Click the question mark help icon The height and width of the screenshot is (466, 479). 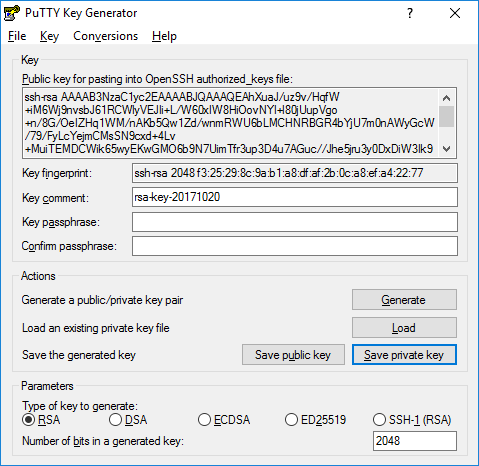pos(410,13)
